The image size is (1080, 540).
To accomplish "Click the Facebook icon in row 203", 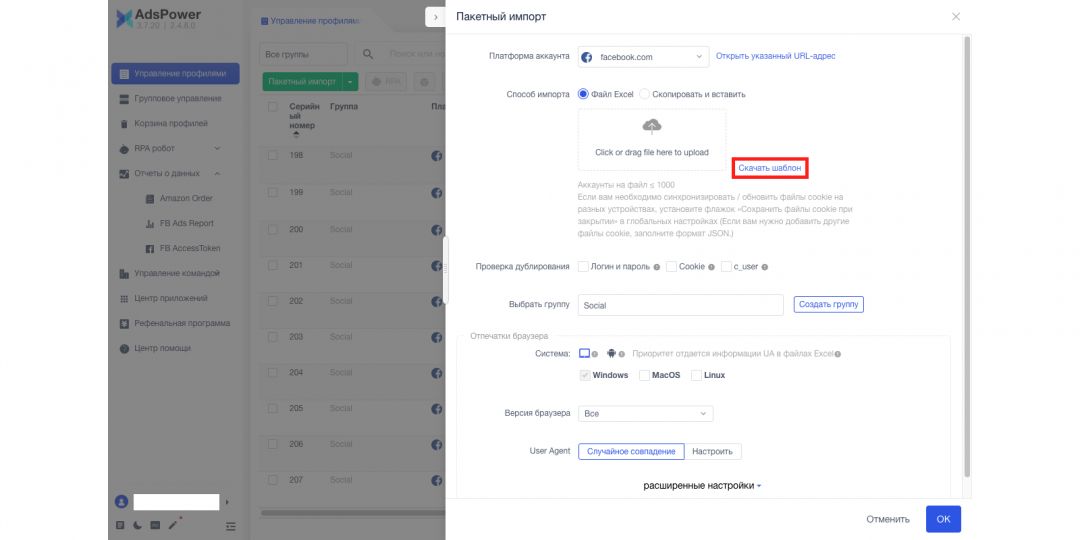I will pos(437,337).
